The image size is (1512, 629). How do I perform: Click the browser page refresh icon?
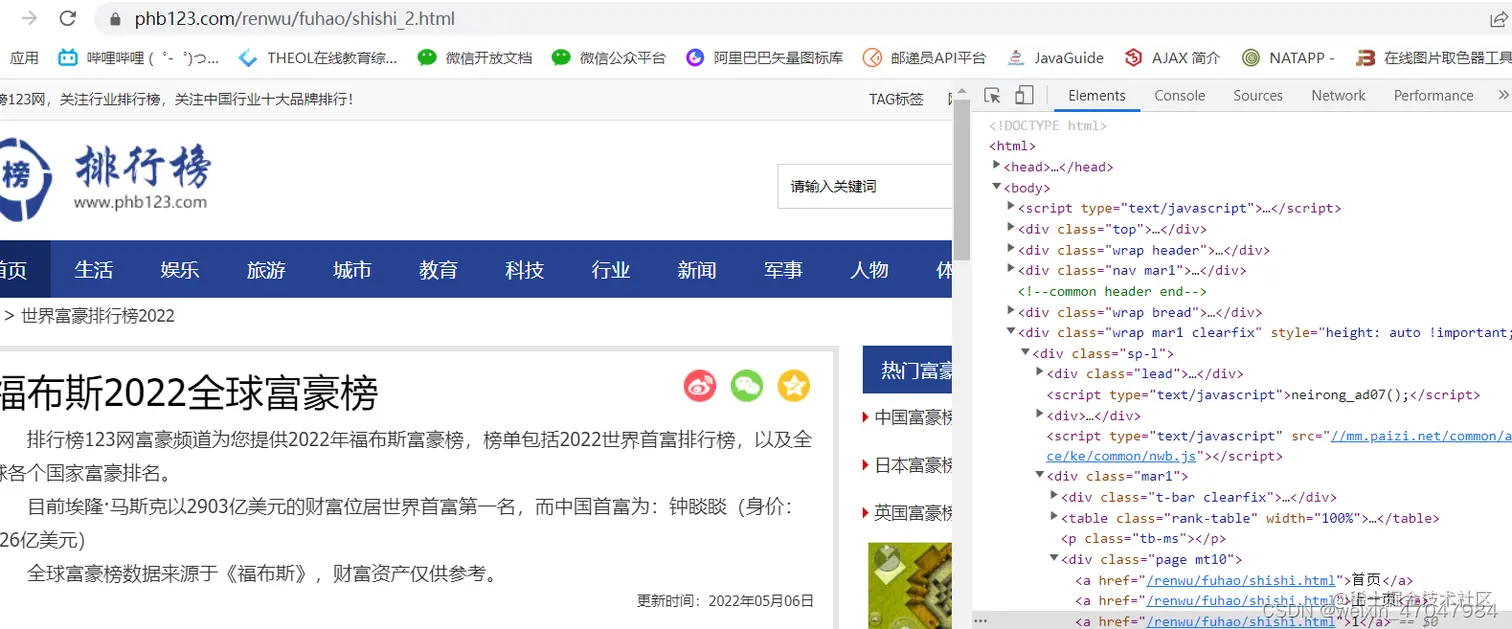click(67, 18)
